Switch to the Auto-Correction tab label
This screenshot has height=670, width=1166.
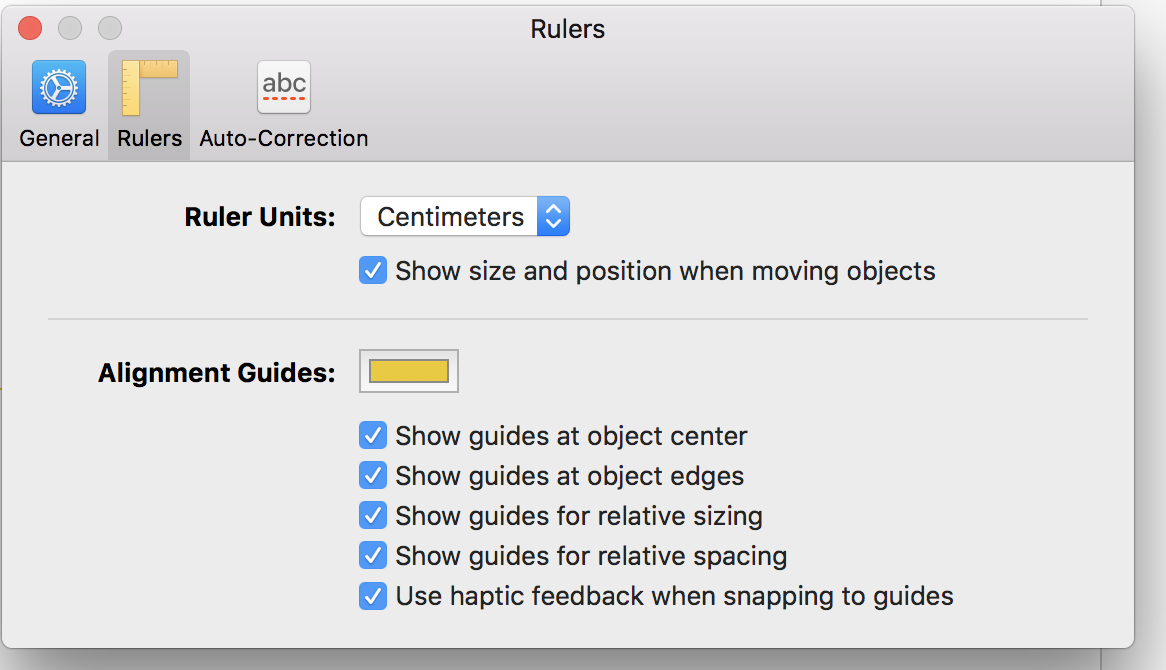pos(284,138)
